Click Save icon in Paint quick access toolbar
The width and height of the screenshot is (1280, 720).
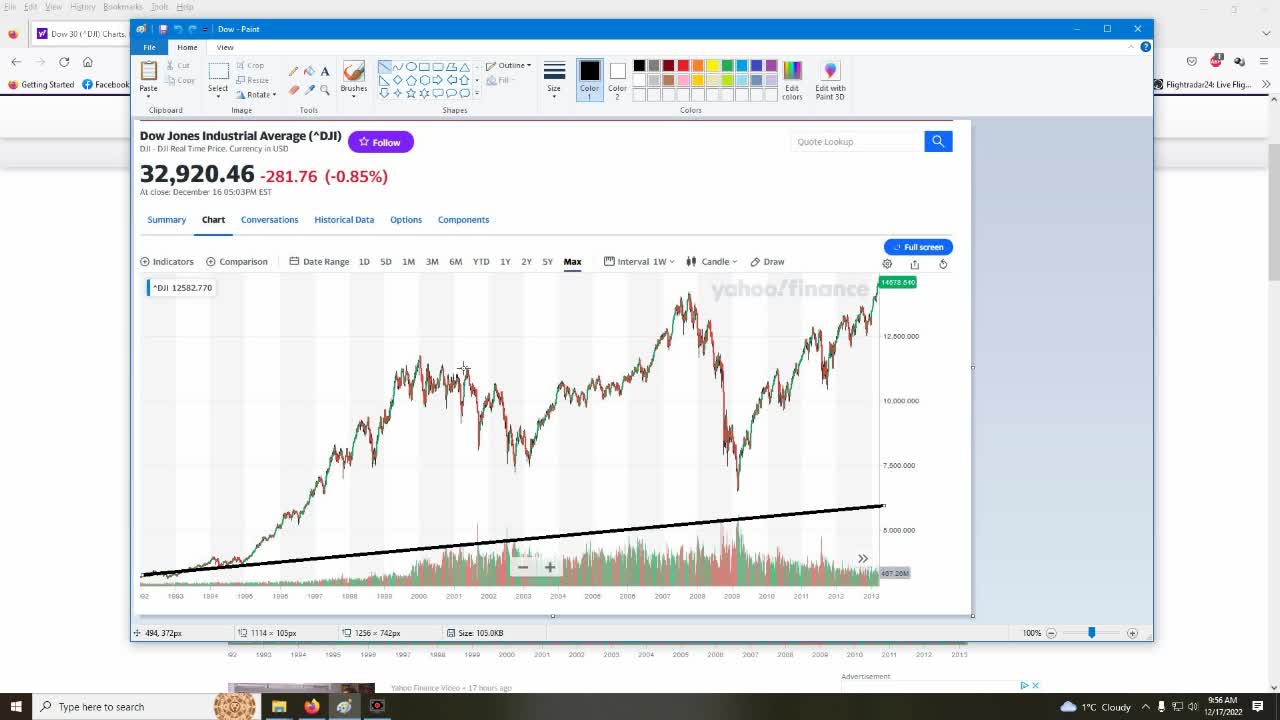pyautogui.click(x=162, y=29)
